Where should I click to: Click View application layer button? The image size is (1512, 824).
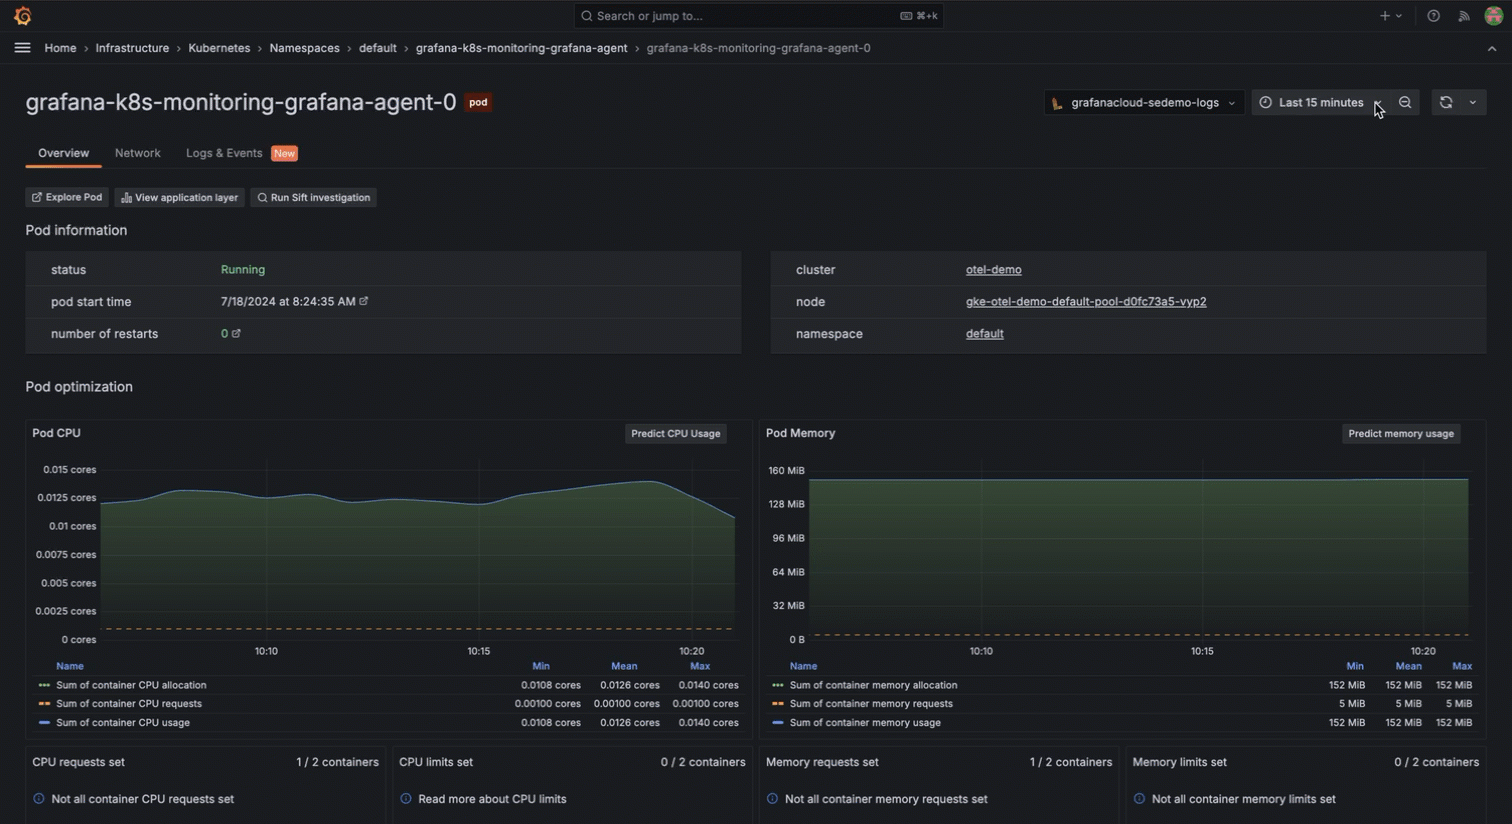(x=179, y=197)
